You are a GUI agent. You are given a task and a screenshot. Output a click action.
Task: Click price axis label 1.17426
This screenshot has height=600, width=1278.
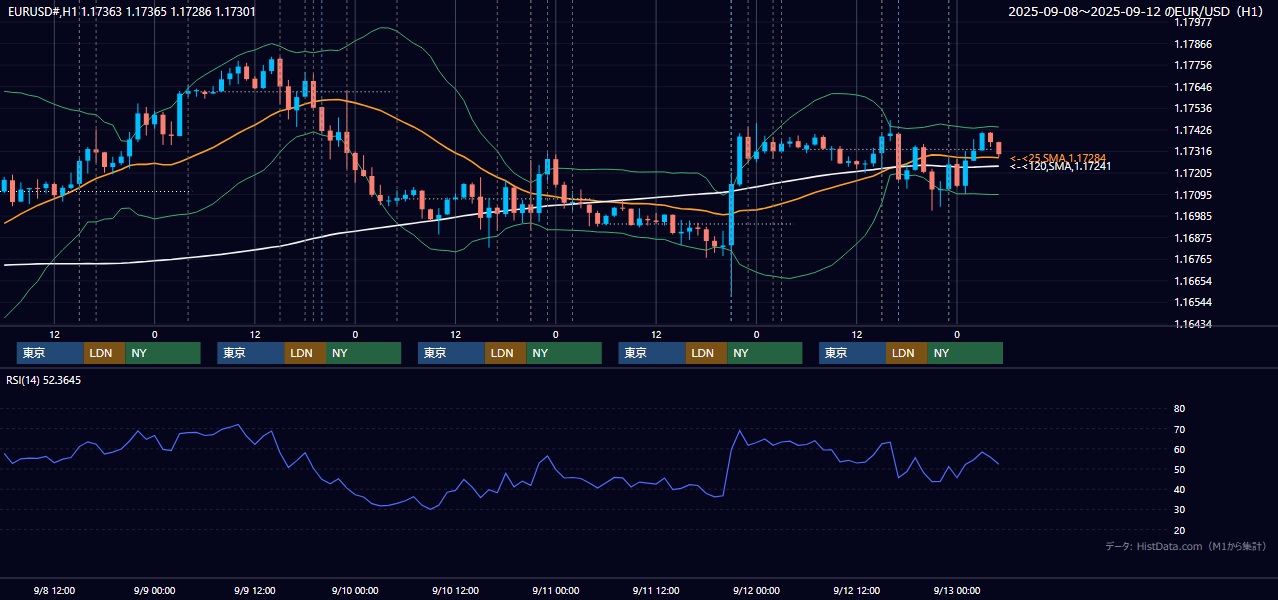[1192, 130]
